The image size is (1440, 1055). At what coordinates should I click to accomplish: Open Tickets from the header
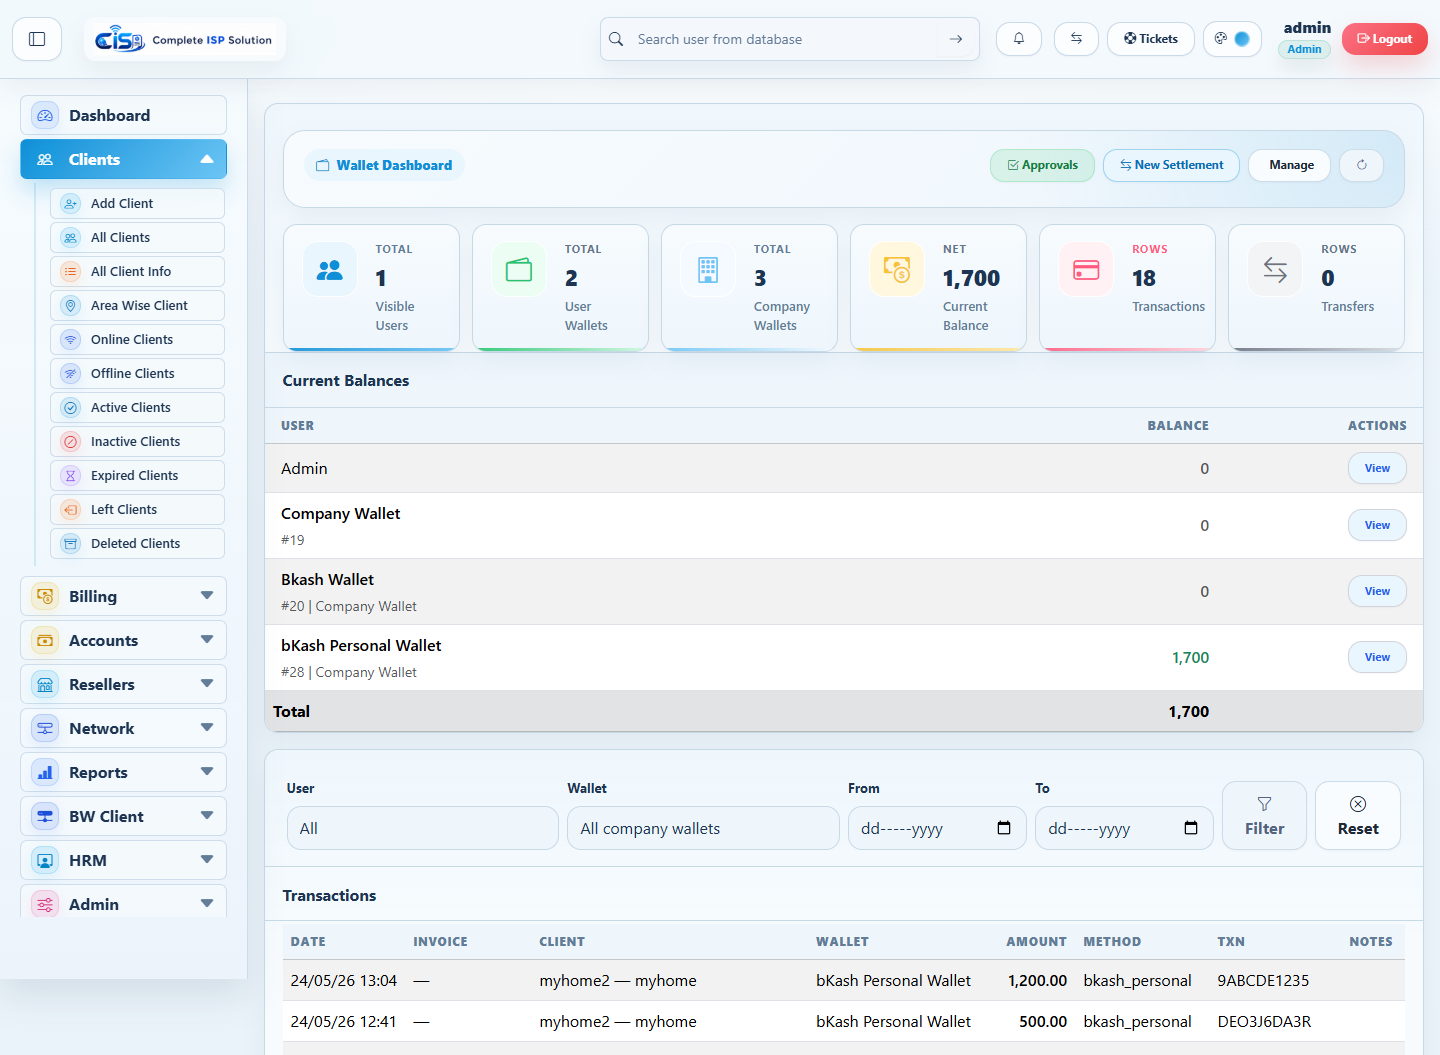tap(1150, 39)
